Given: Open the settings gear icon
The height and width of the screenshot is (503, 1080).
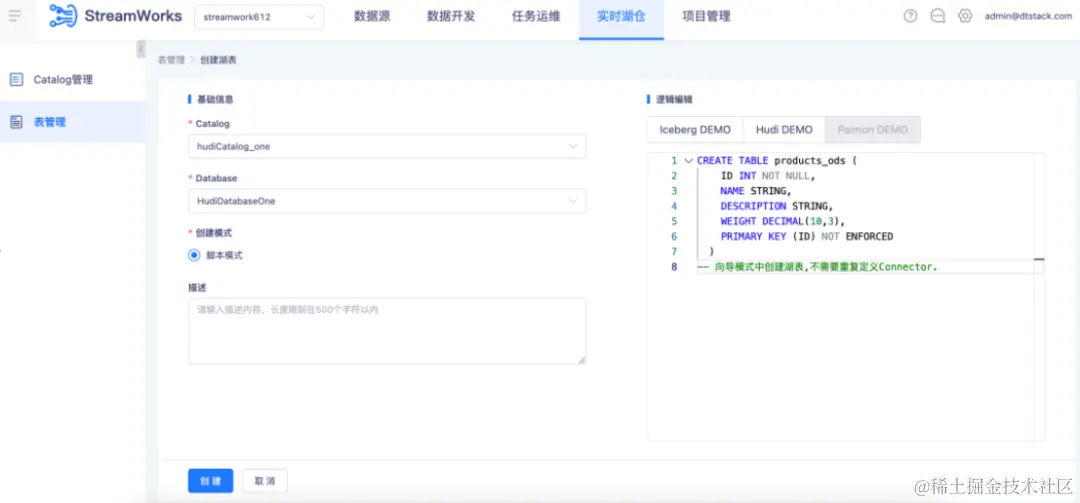Looking at the screenshot, I should (x=965, y=17).
